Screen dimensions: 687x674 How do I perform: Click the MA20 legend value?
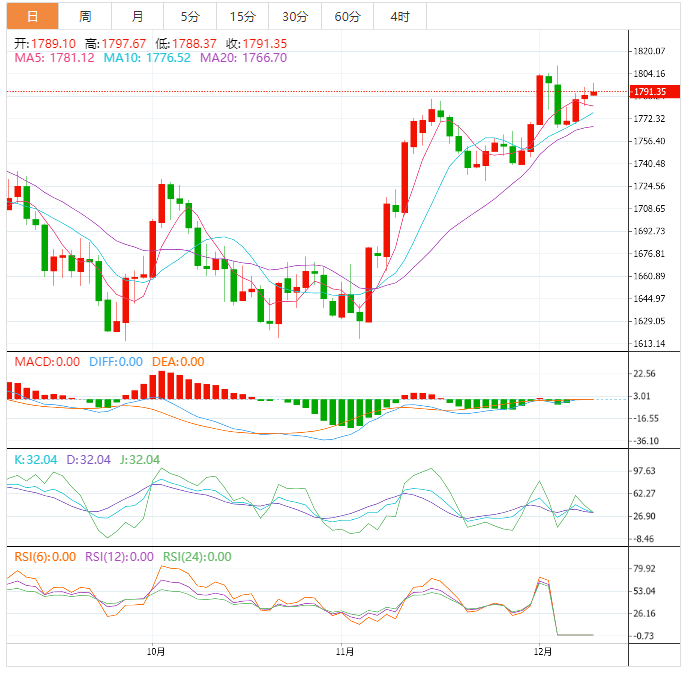pos(243,58)
